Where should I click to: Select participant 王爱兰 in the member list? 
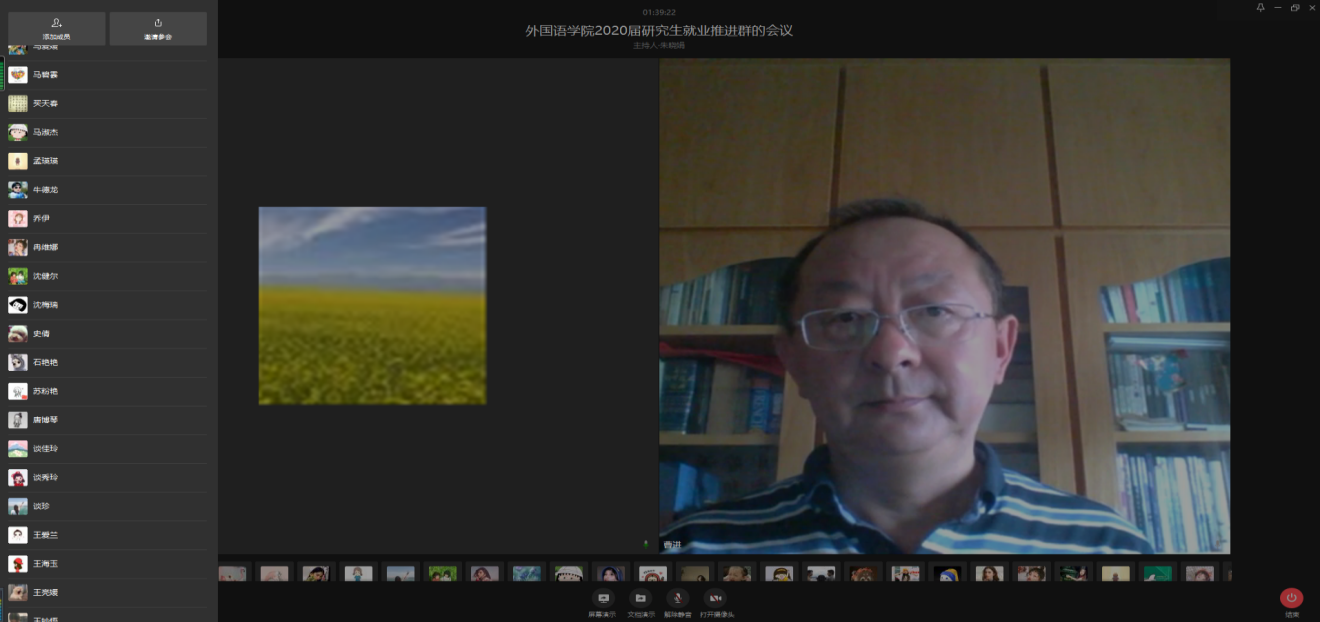pos(46,535)
